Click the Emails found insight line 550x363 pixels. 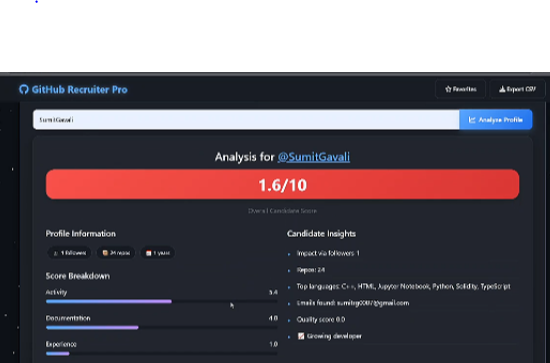[353, 303]
